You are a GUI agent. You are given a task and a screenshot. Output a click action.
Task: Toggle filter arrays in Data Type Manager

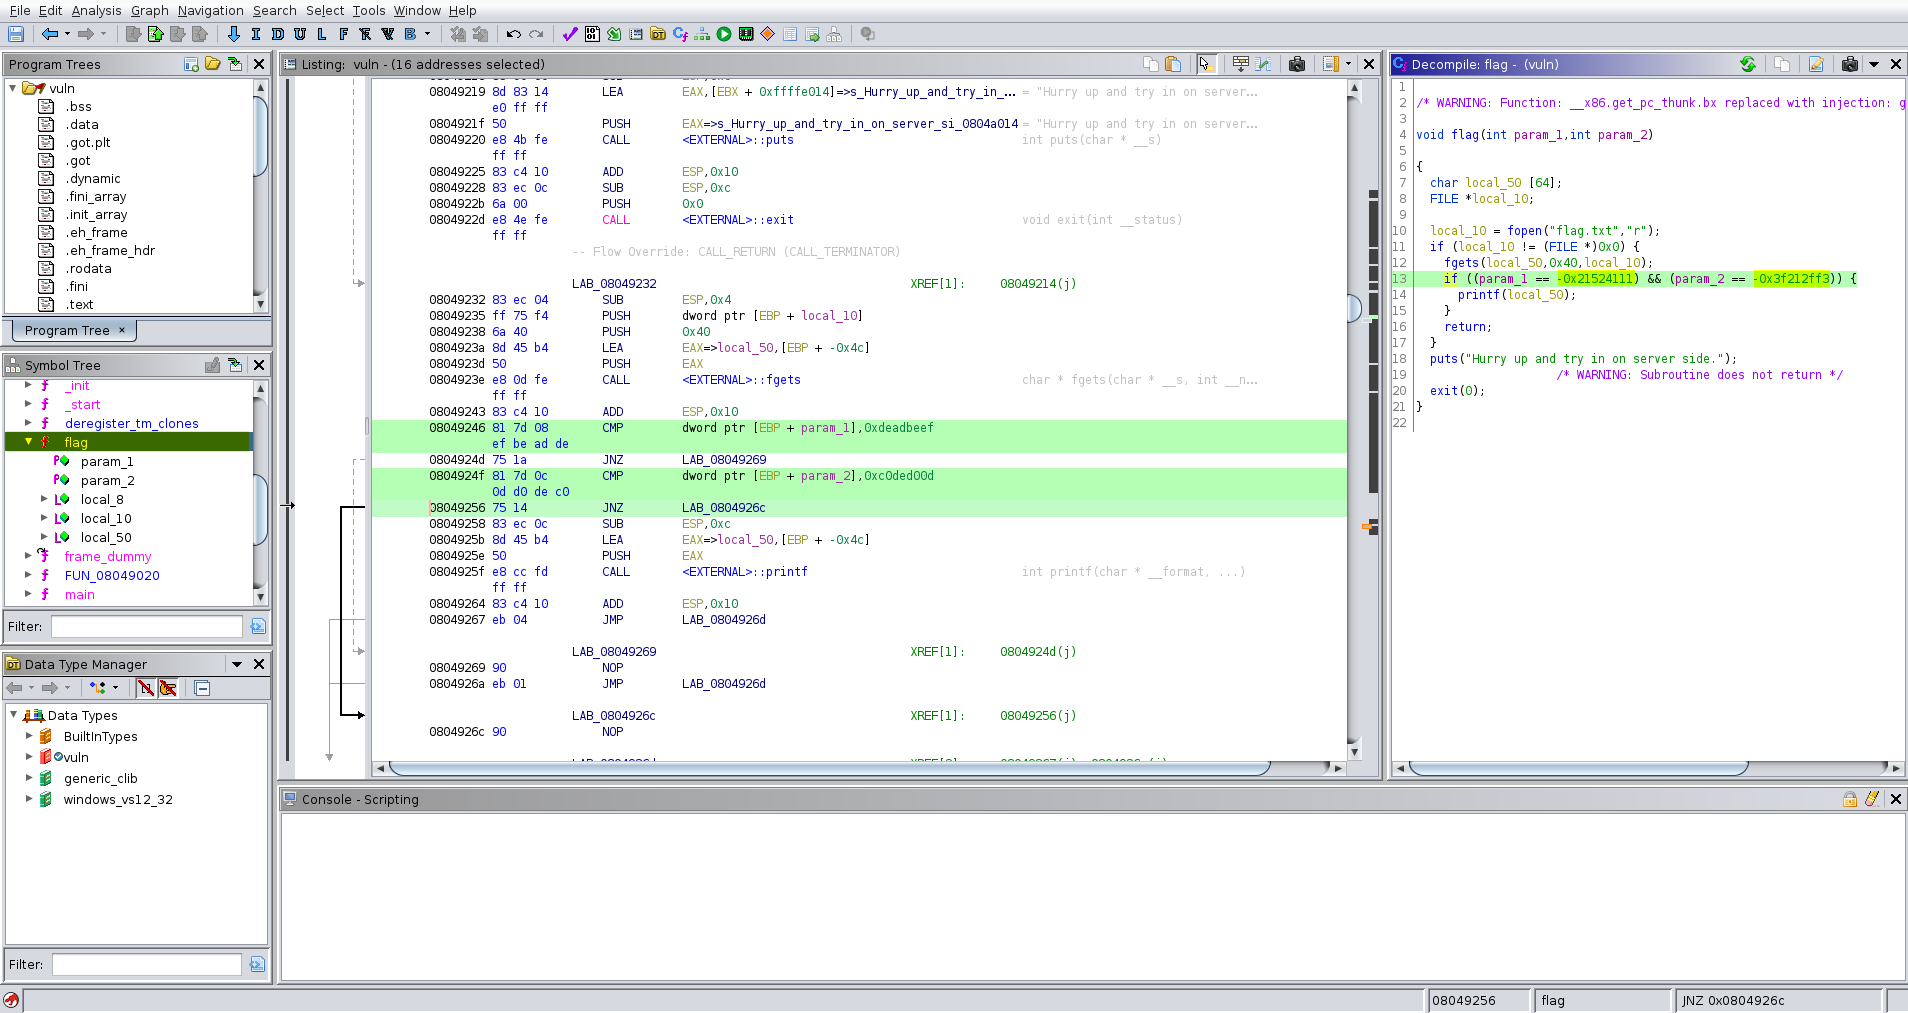[x=146, y=688]
